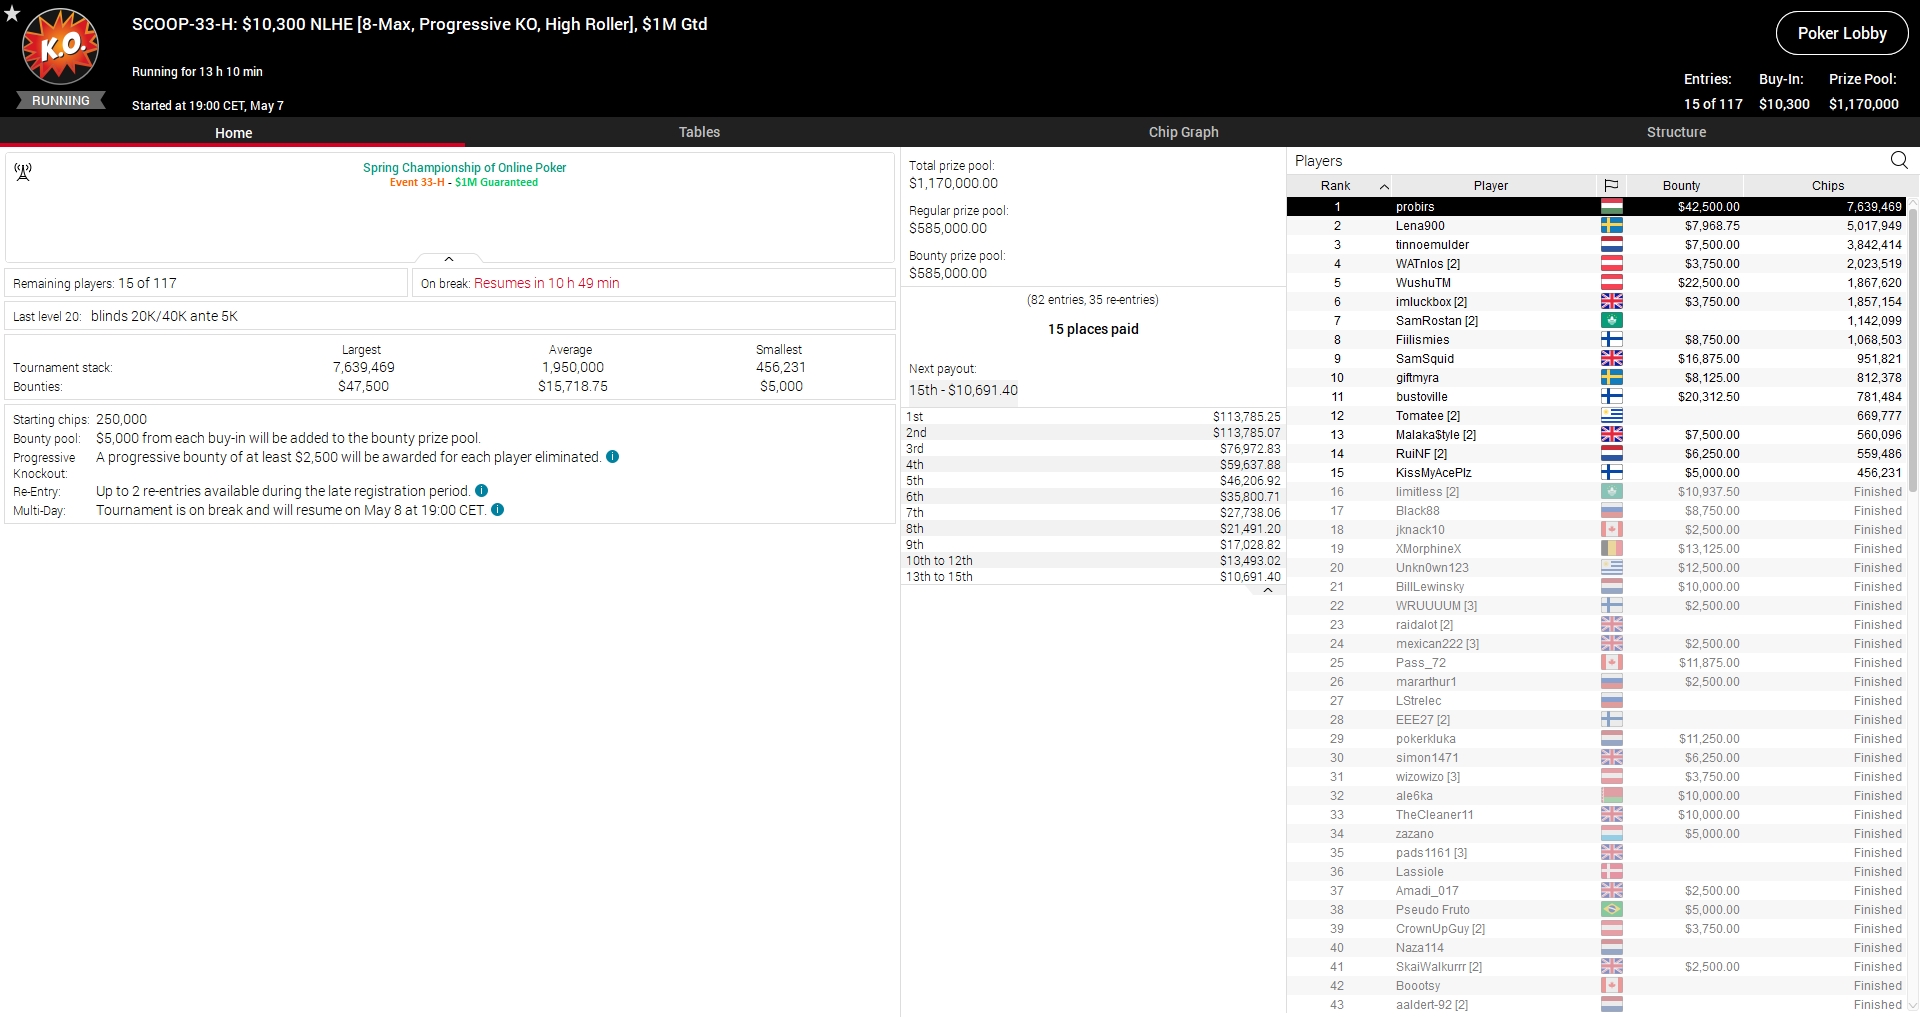Click Pseudo Fruto Brazil flag icon
The image size is (1920, 1017).
coord(1611,910)
